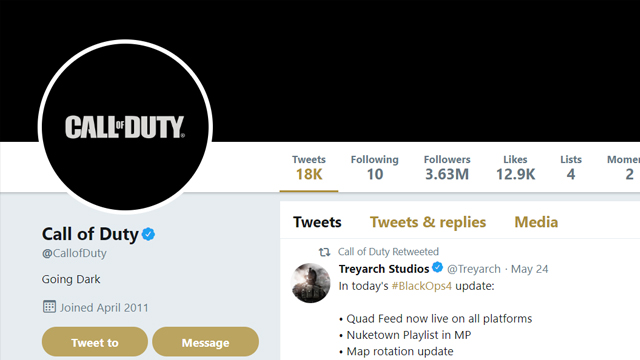The image size is (640, 360).
Task: Open the Moments stat
Action: tap(624, 168)
